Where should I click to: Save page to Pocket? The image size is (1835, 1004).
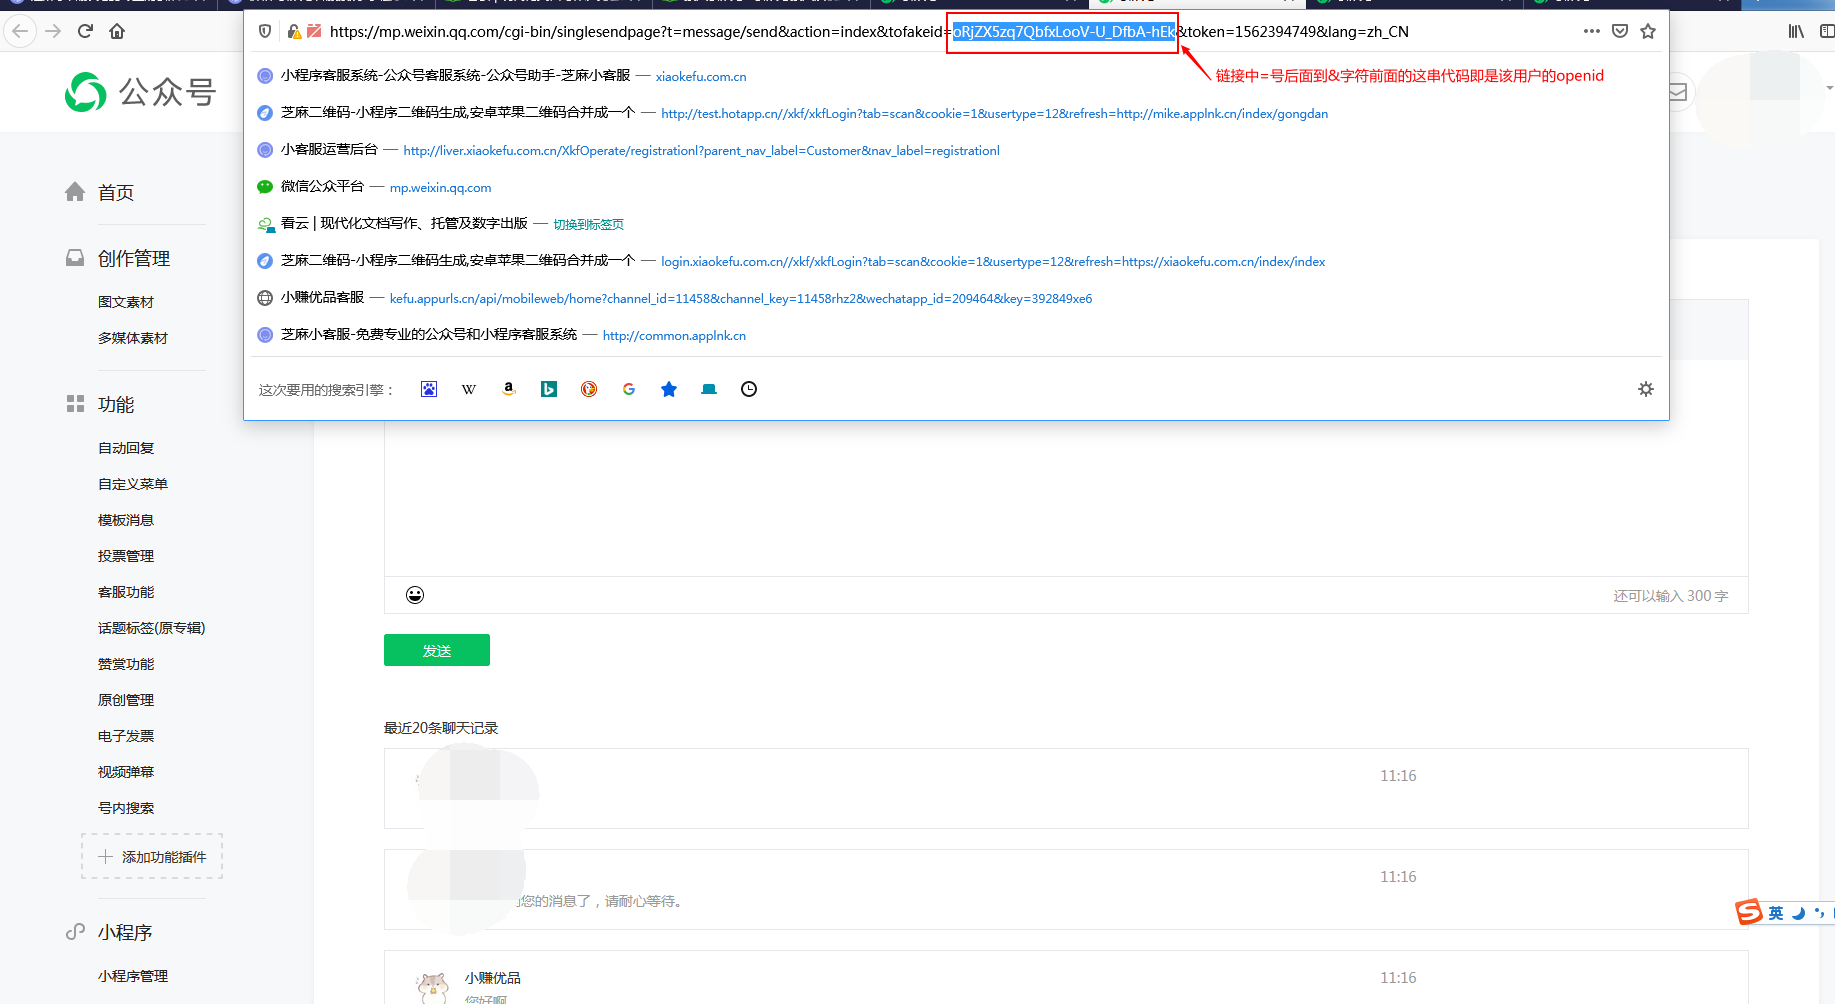click(1620, 31)
